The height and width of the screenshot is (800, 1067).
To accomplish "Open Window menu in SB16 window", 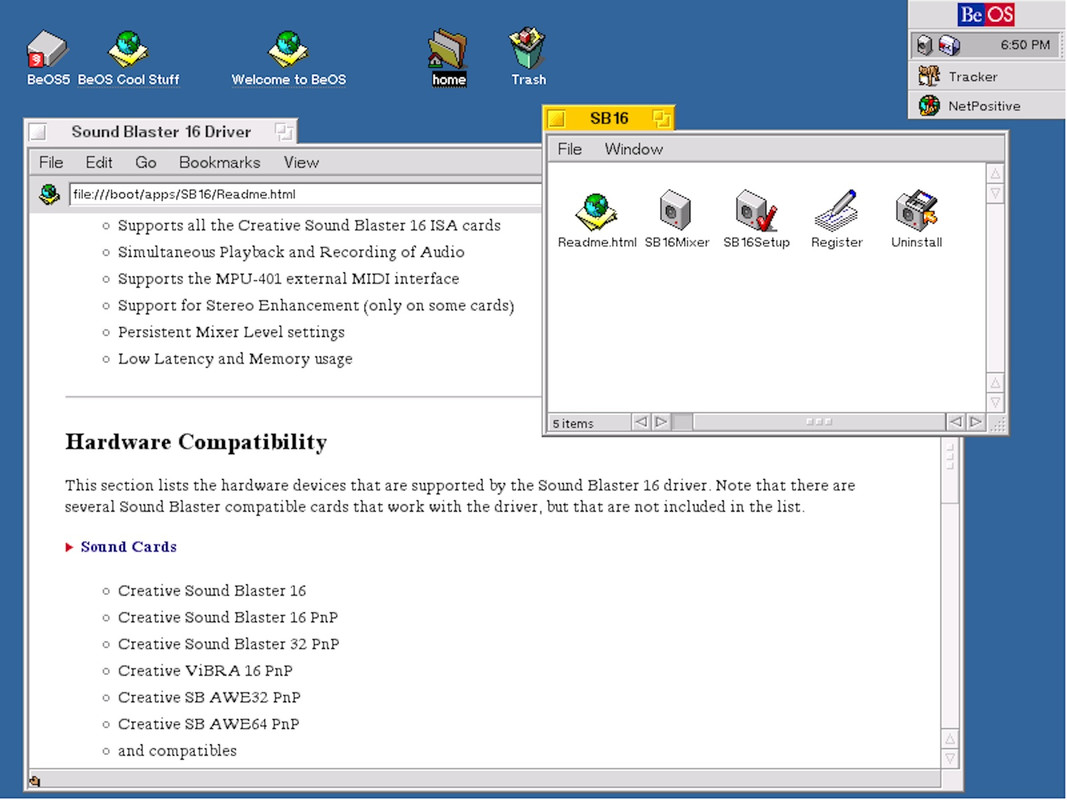I will click(x=634, y=149).
